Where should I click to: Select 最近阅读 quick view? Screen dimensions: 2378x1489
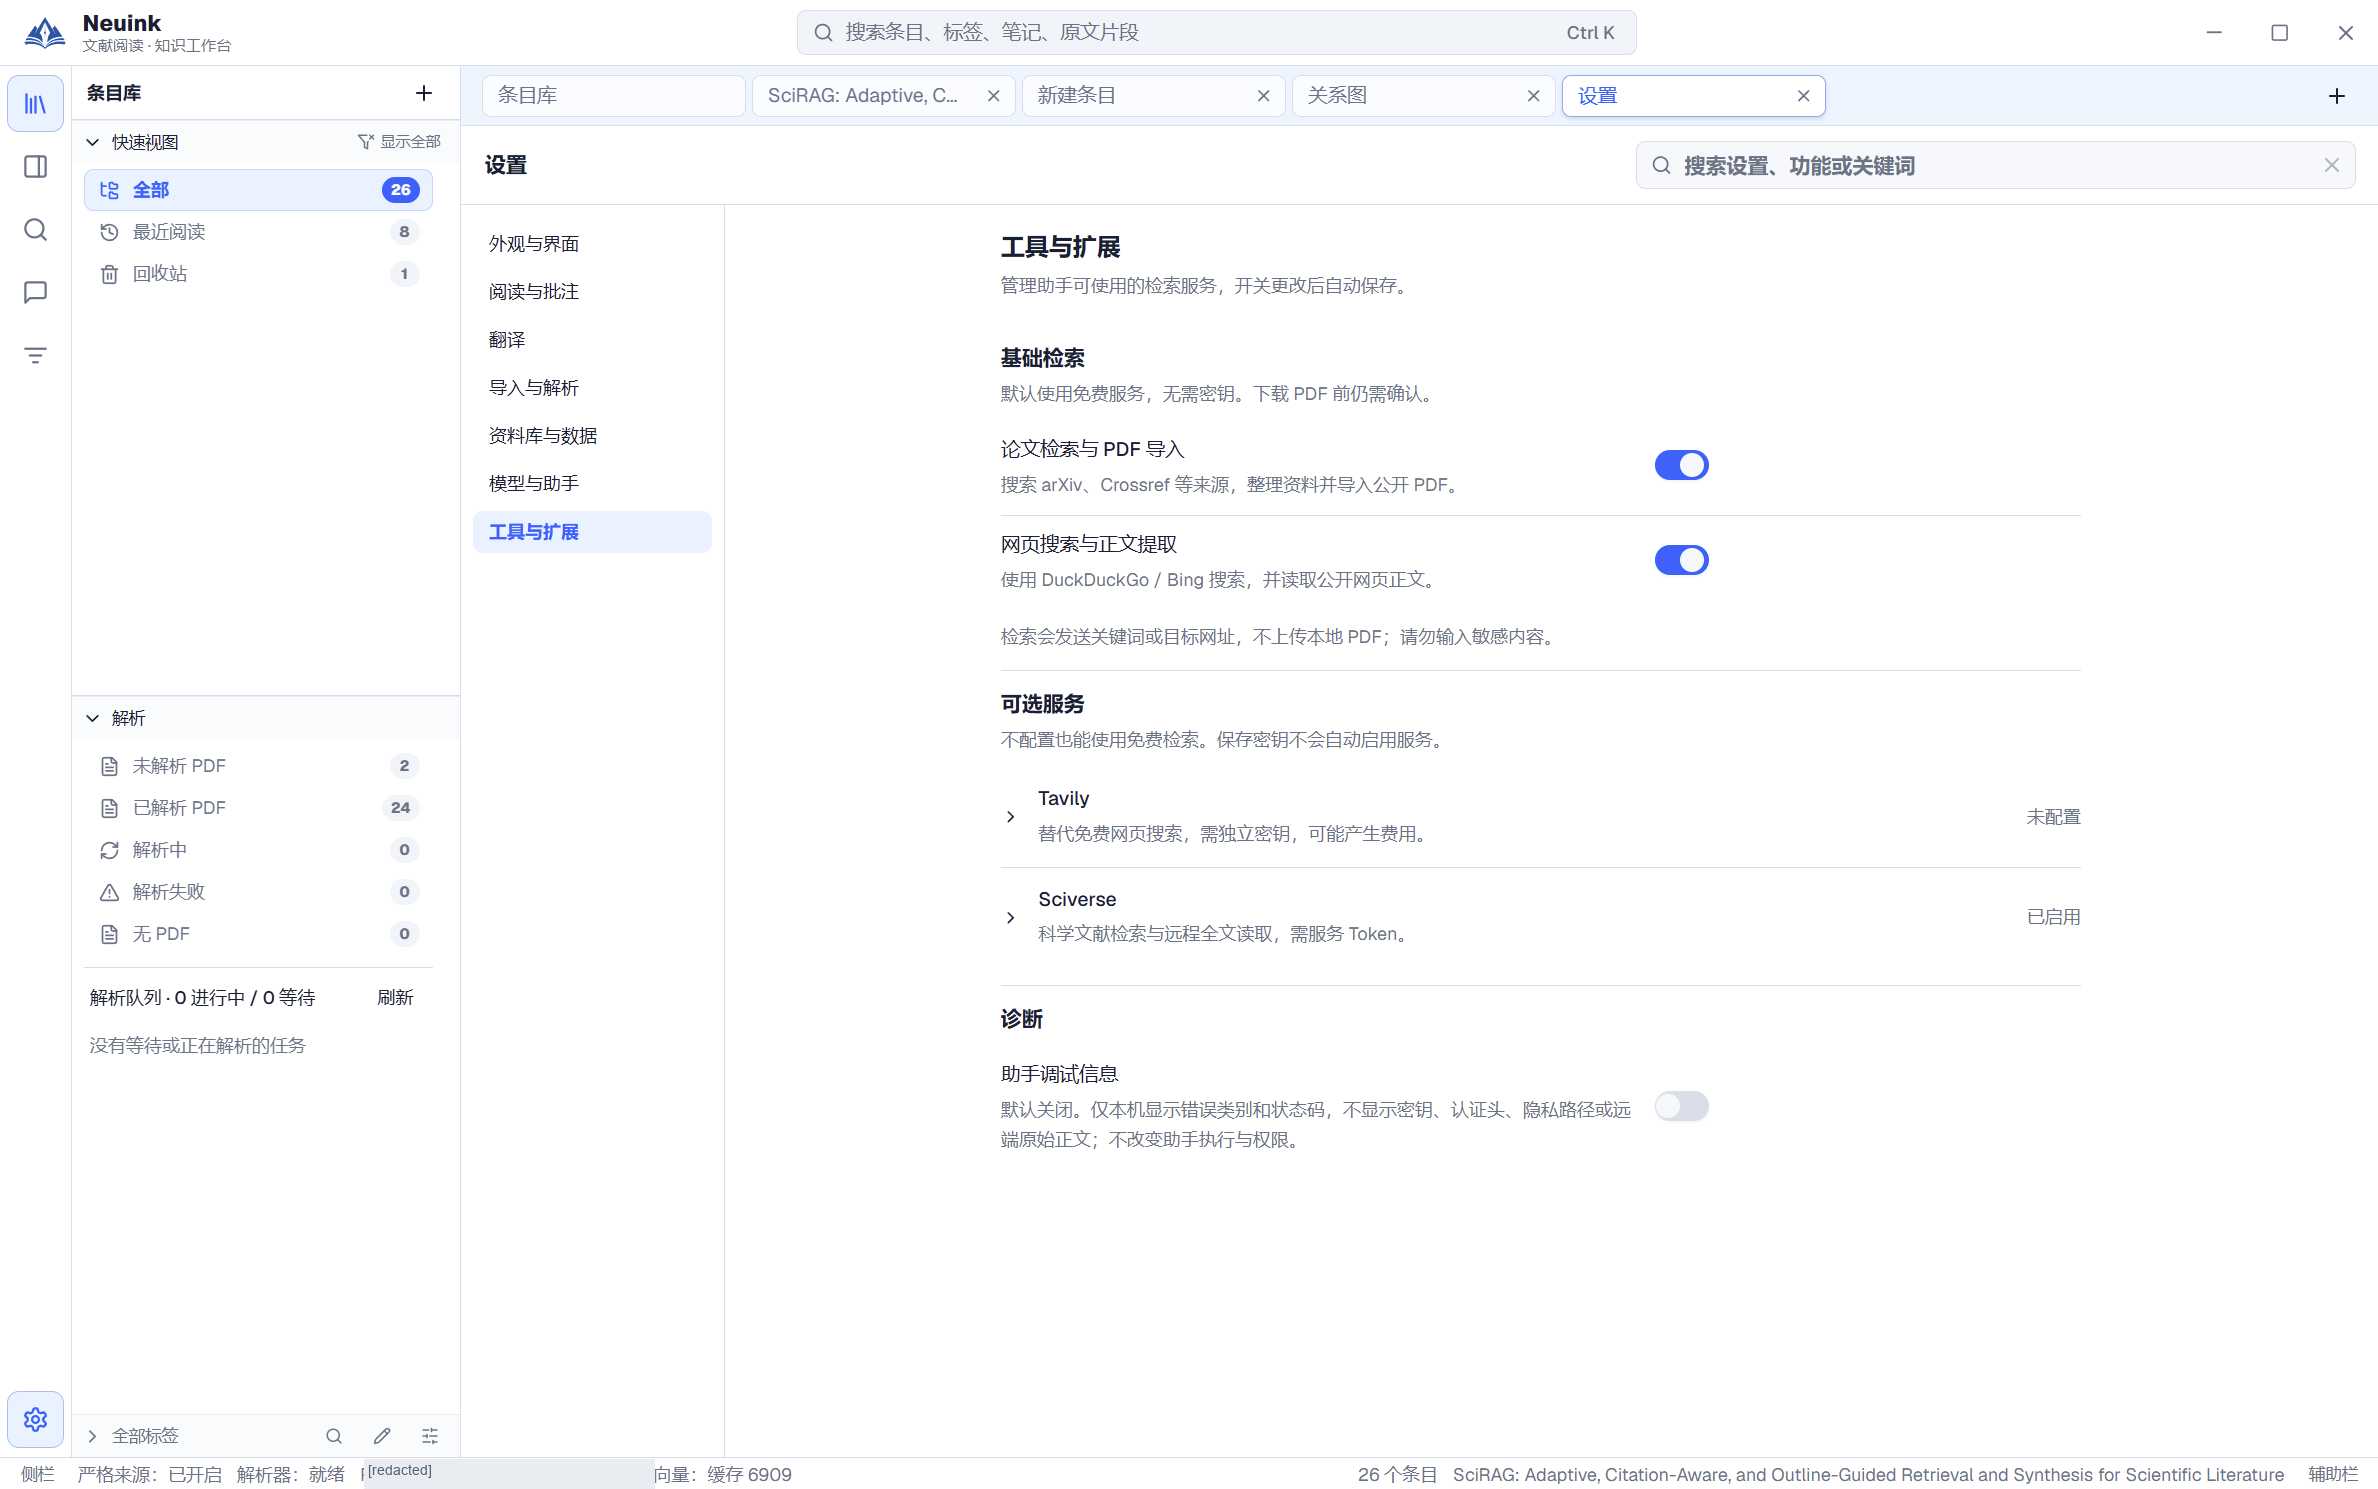(x=258, y=232)
